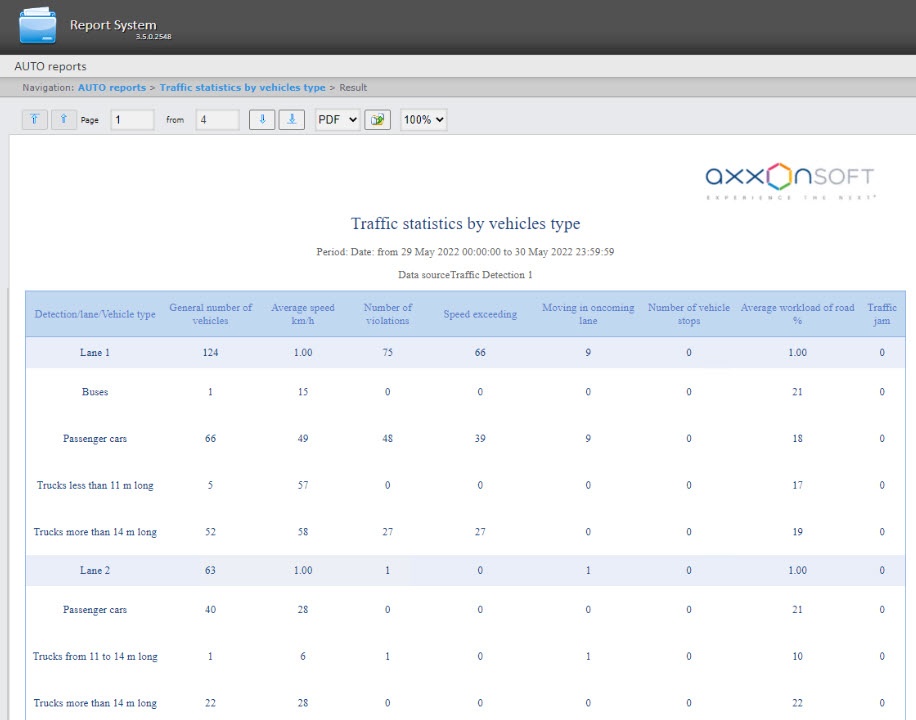Viewport: 916px width, 720px height.
Task: Click the Report System folder logo
Action: pos(38,26)
